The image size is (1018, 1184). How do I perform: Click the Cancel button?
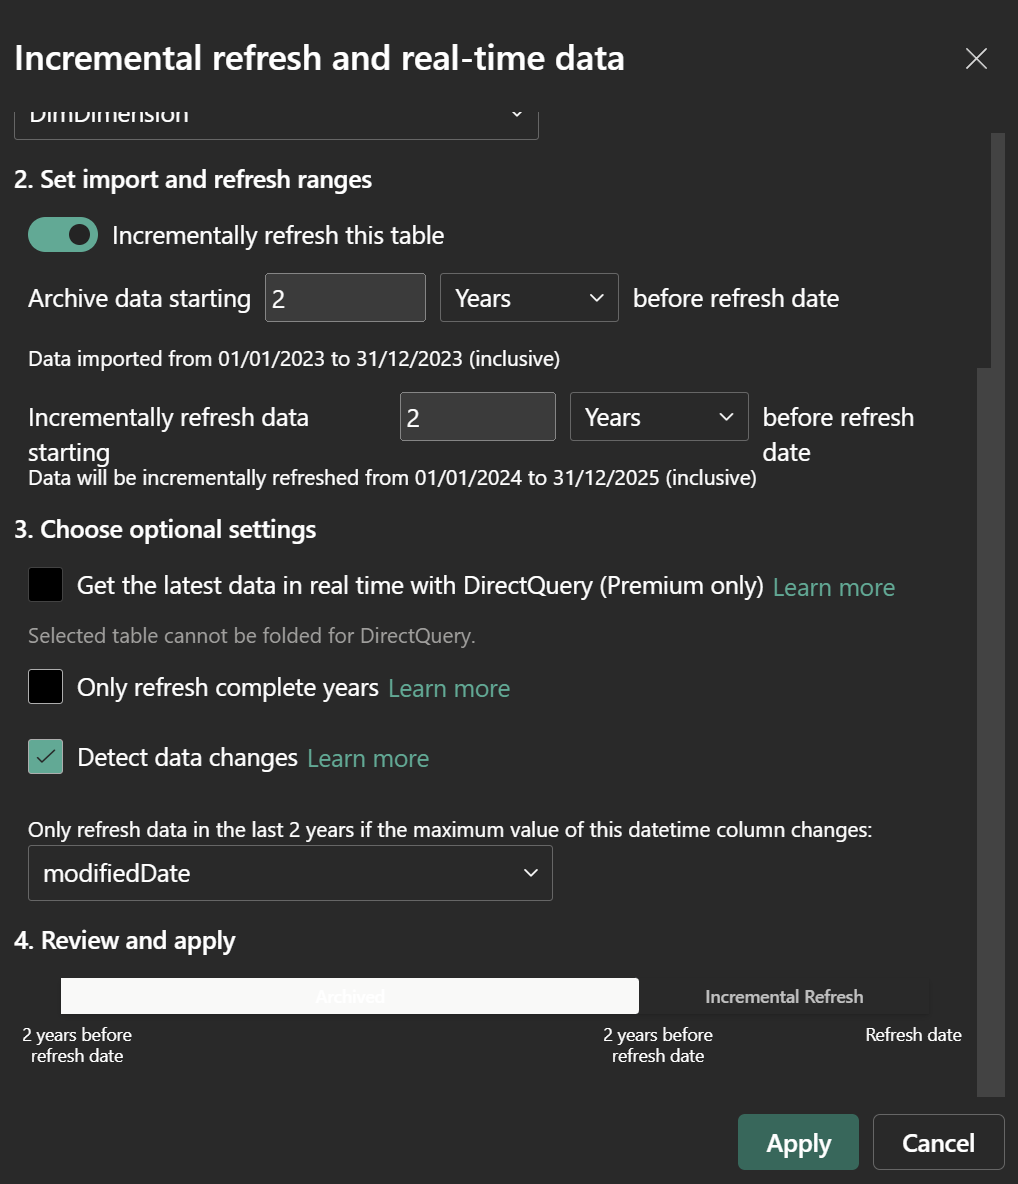938,1142
